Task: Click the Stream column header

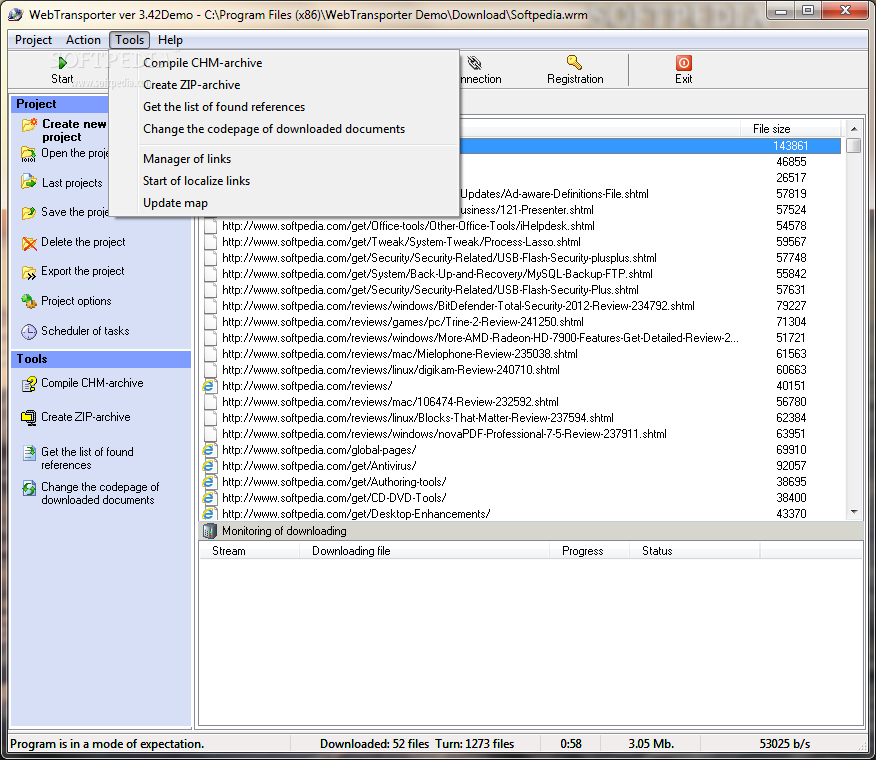Action: [249, 551]
